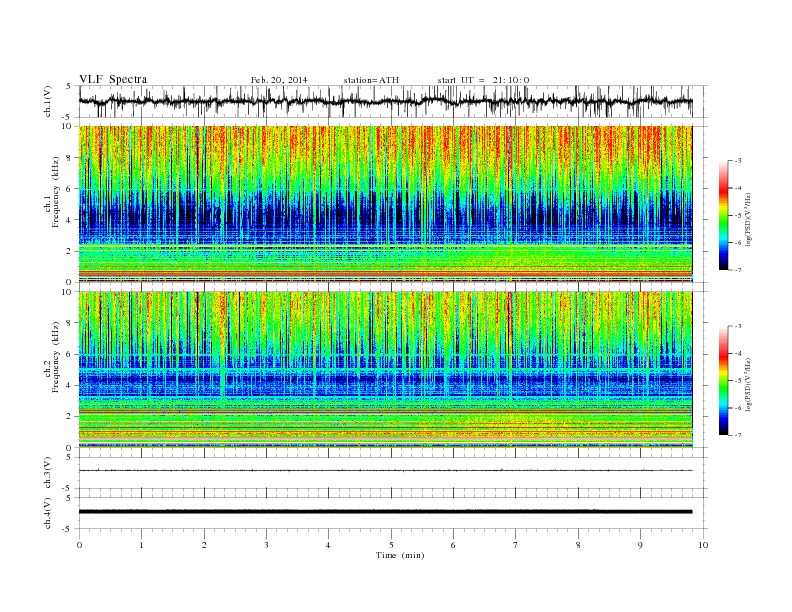Click the "ch.4(V)" axis label
This screenshot has width=792, height=612.
coord(48,513)
